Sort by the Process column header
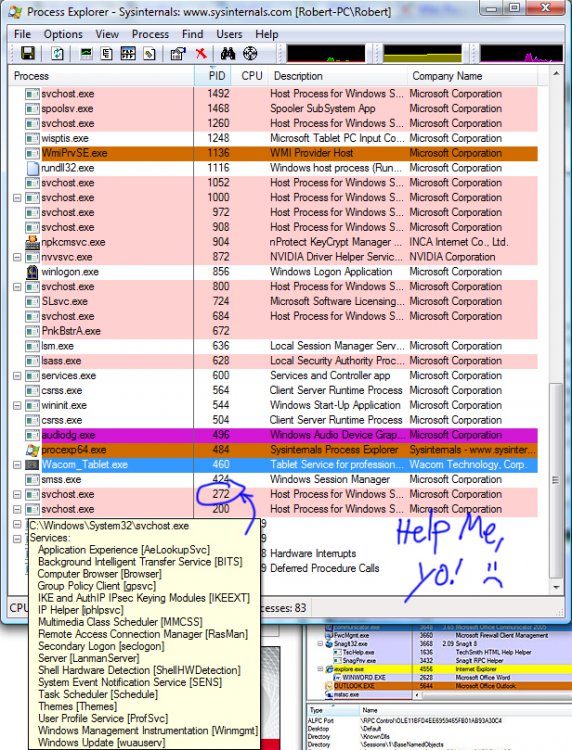This screenshot has height=750, width=572. point(101,76)
